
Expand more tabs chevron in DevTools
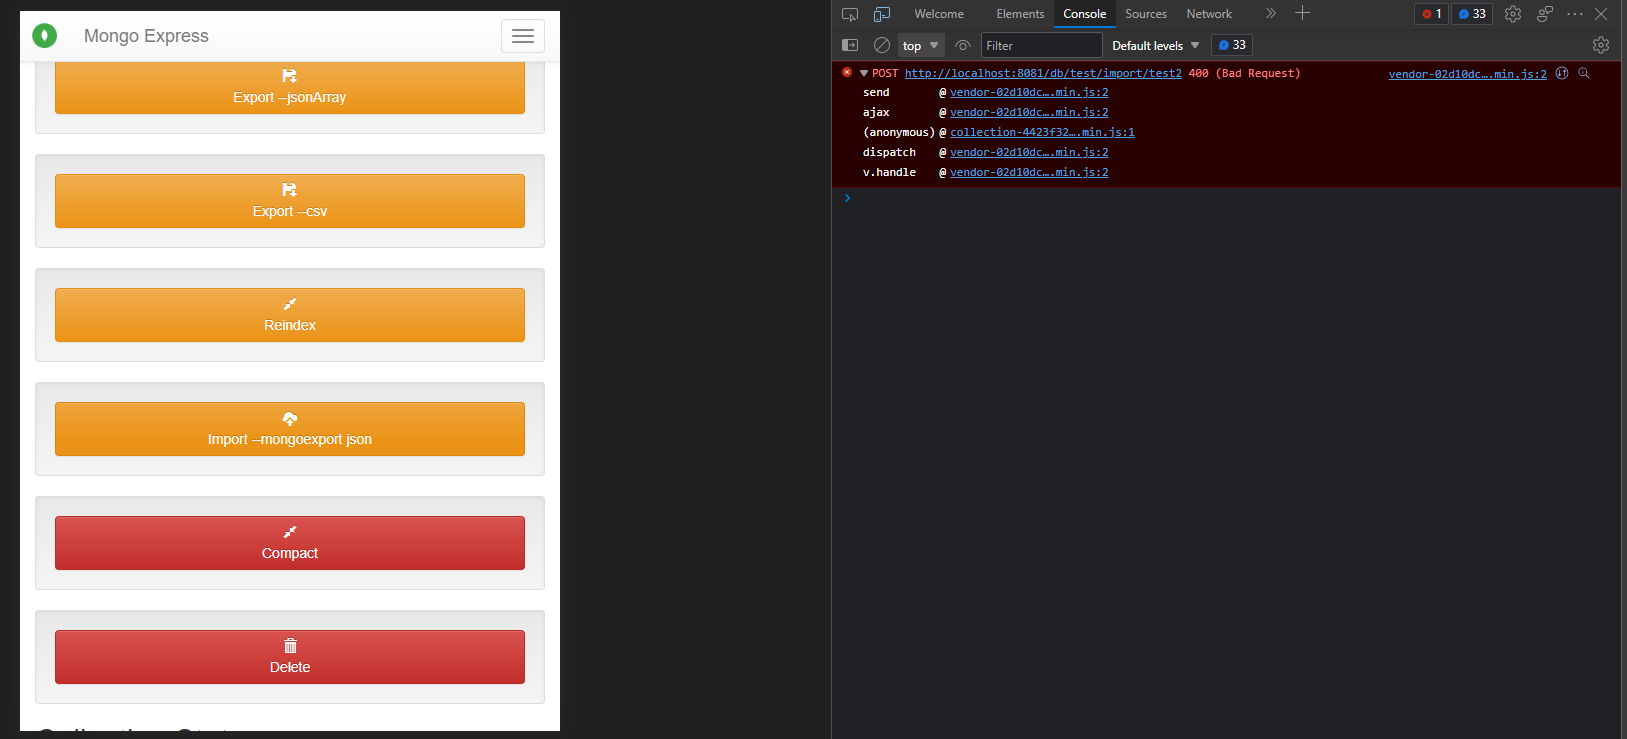click(x=1271, y=13)
